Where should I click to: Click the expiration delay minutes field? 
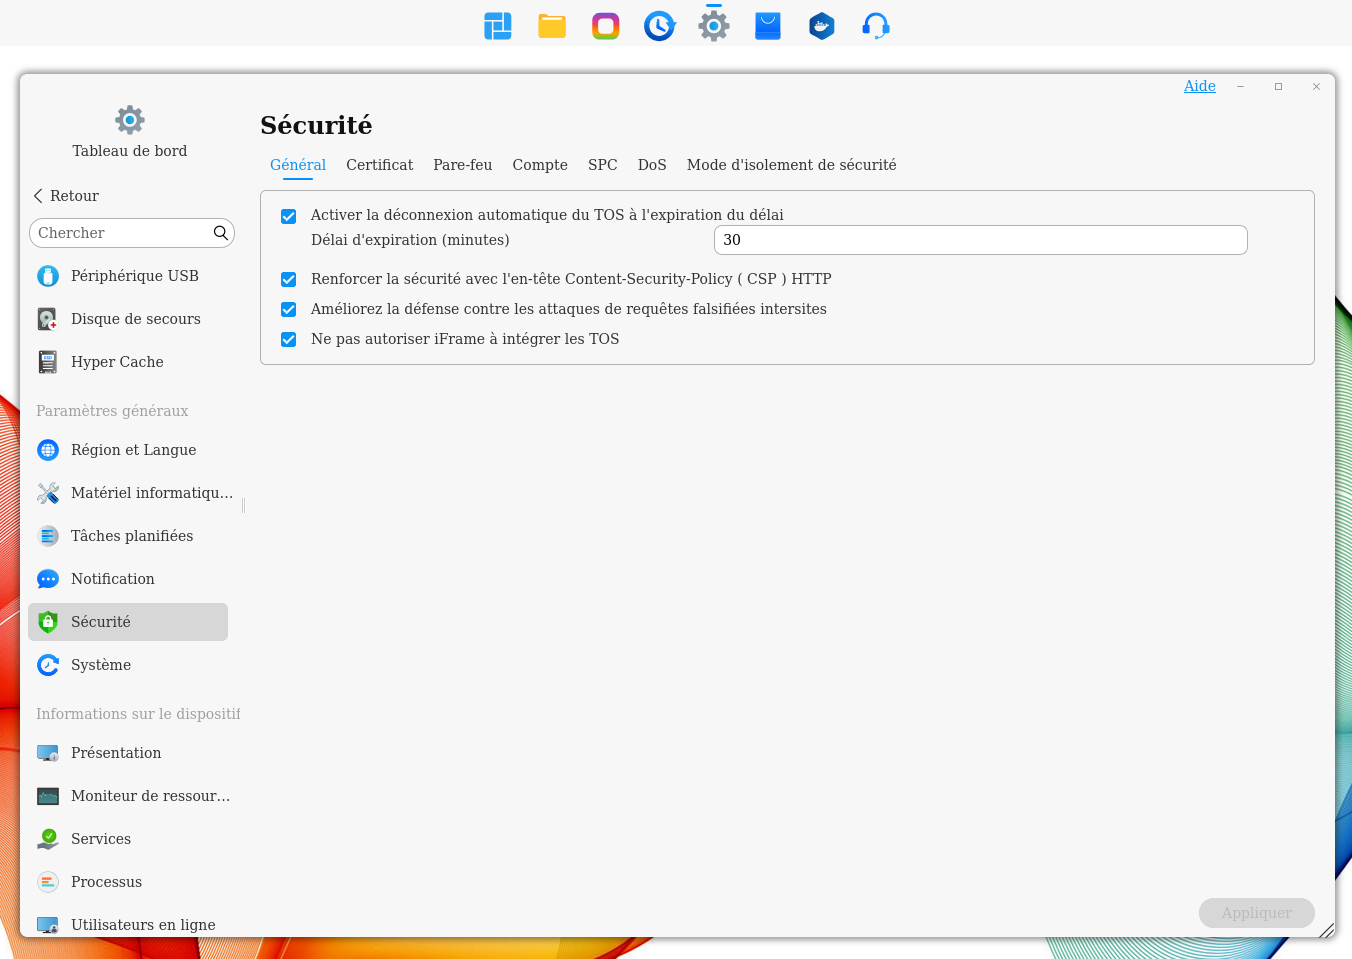980,240
